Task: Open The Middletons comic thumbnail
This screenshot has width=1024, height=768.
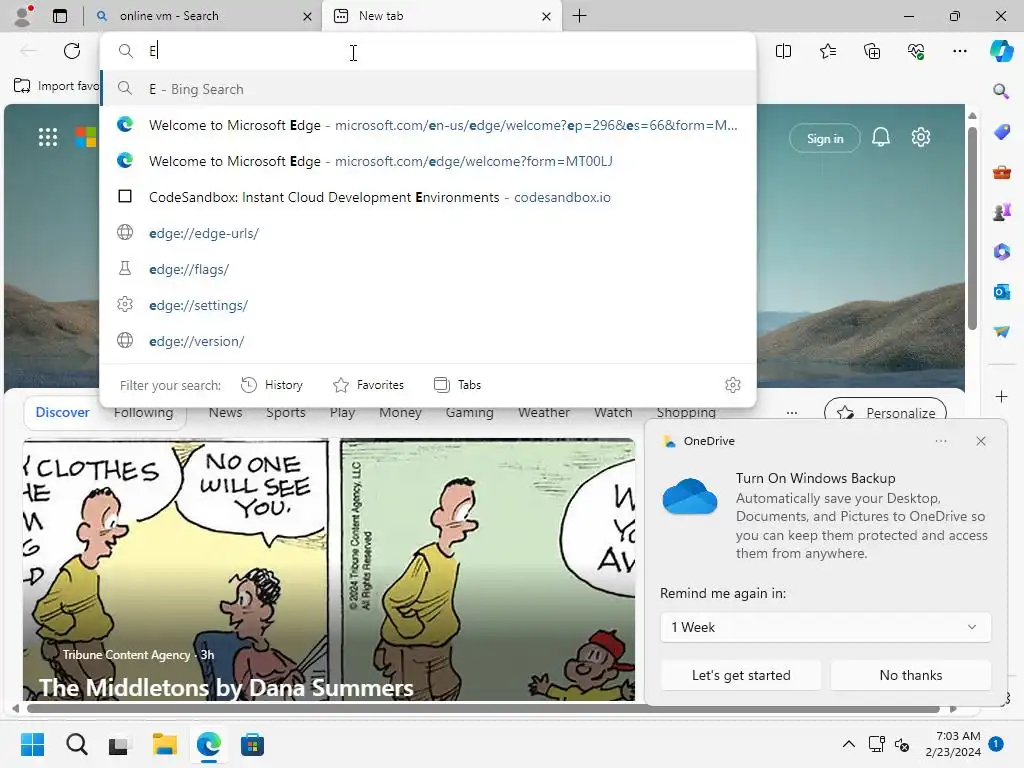Action: (329, 569)
